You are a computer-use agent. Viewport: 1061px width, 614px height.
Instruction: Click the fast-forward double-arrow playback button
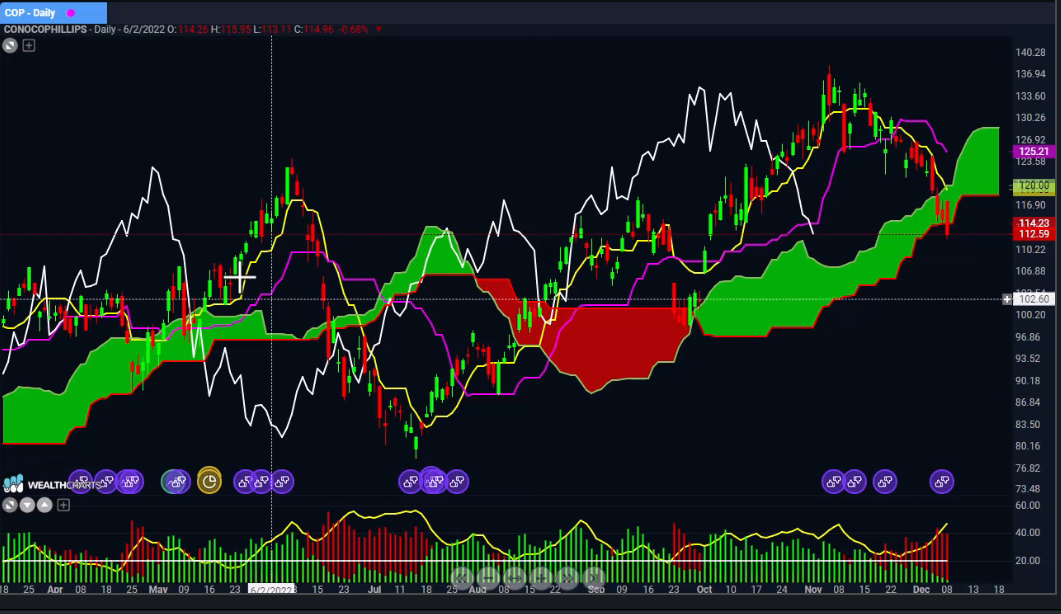pos(567,578)
